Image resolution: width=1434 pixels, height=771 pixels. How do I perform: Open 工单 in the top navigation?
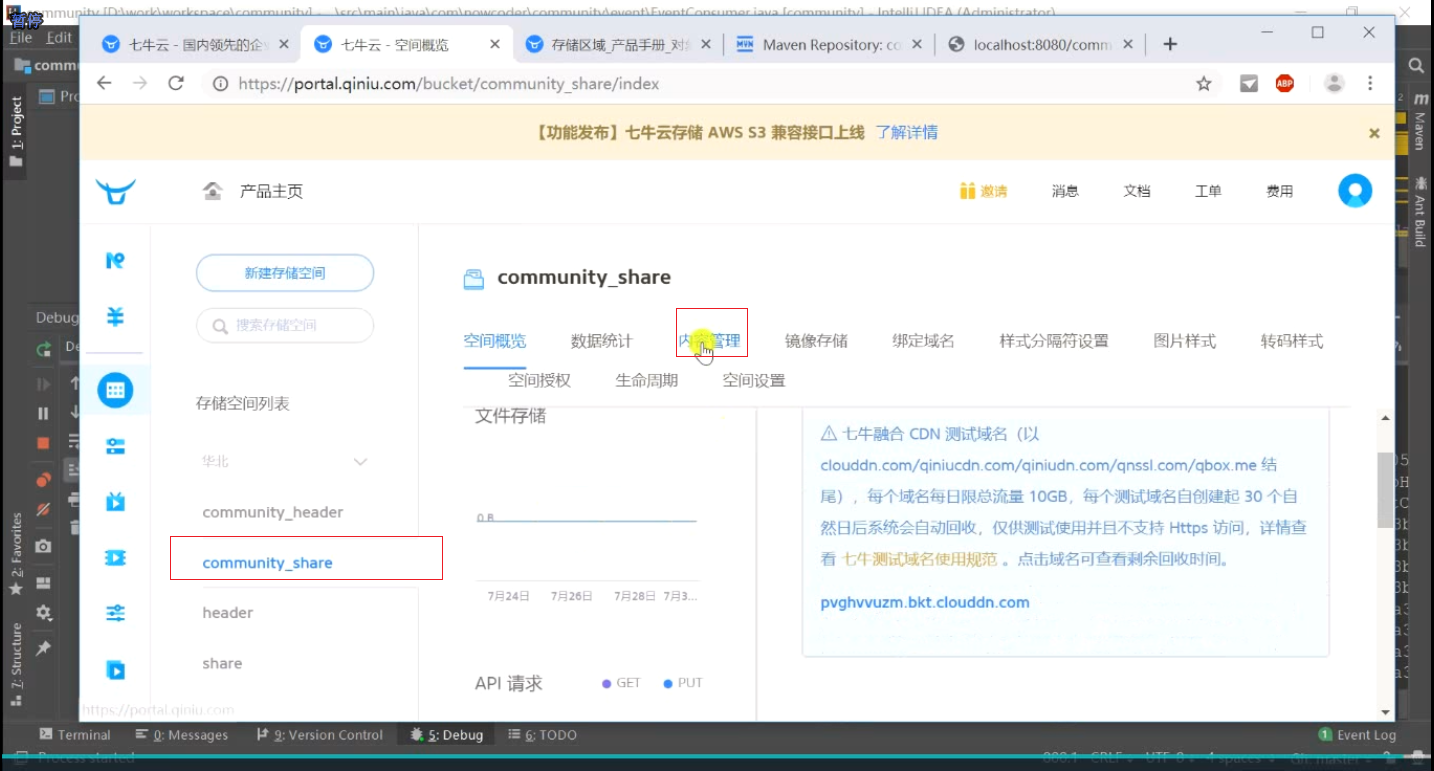(x=1208, y=191)
